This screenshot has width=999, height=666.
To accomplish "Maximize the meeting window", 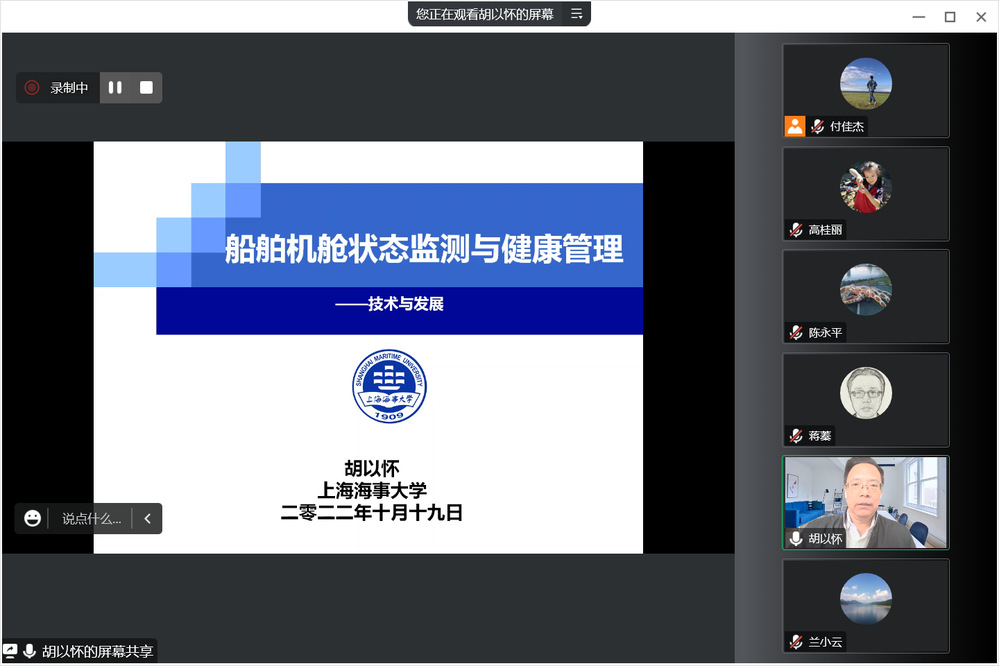I will (x=950, y=16).
